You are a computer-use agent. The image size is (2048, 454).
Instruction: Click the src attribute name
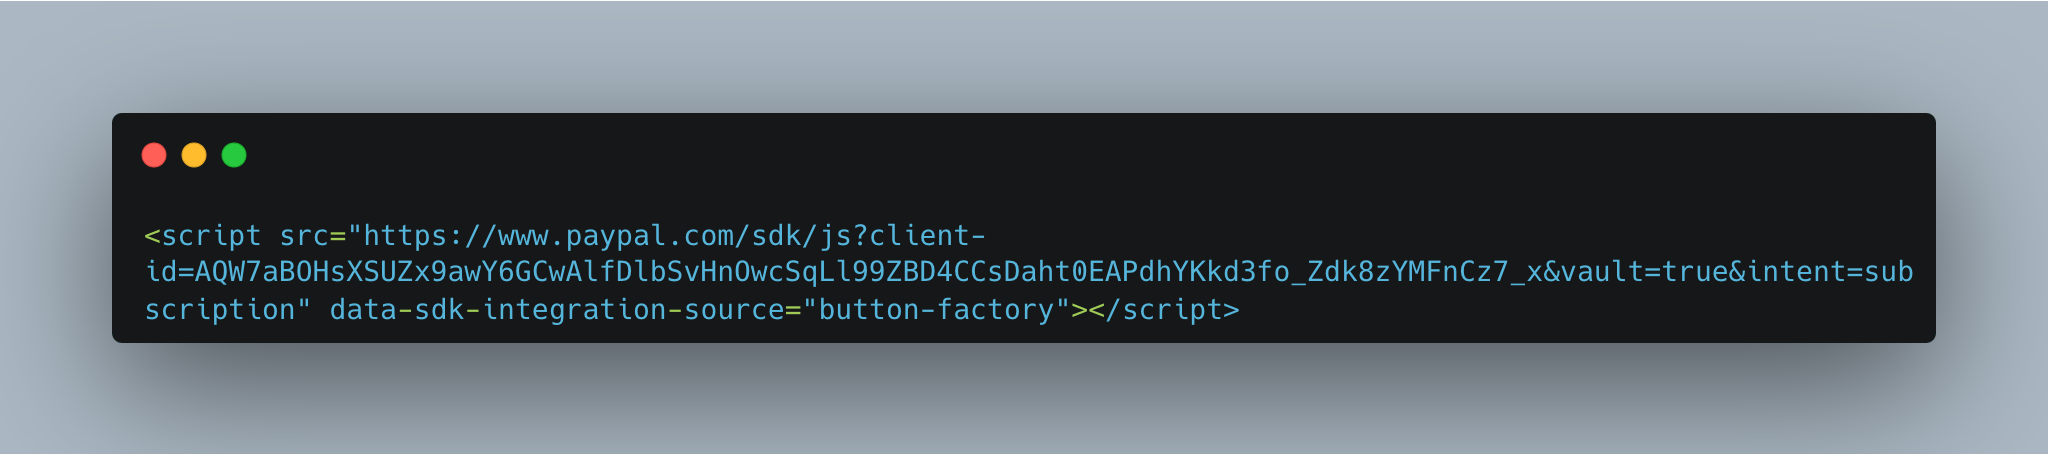(304, 236)
